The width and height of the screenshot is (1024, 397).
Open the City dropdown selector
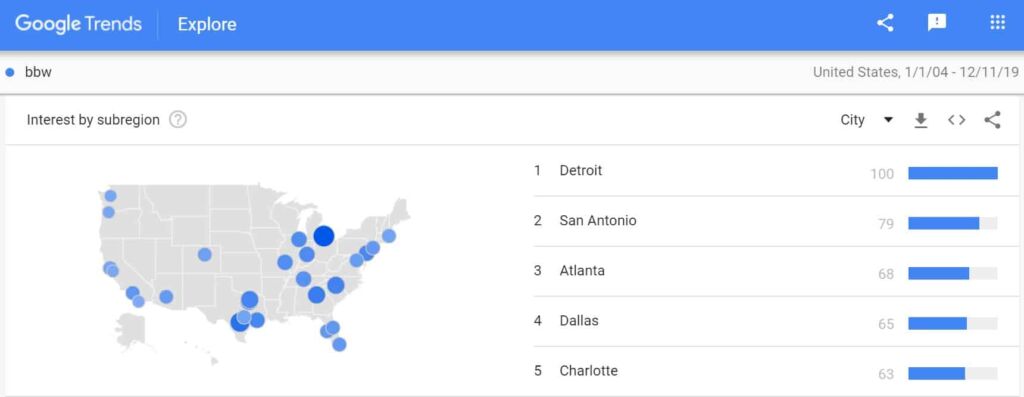click(867, 120)
